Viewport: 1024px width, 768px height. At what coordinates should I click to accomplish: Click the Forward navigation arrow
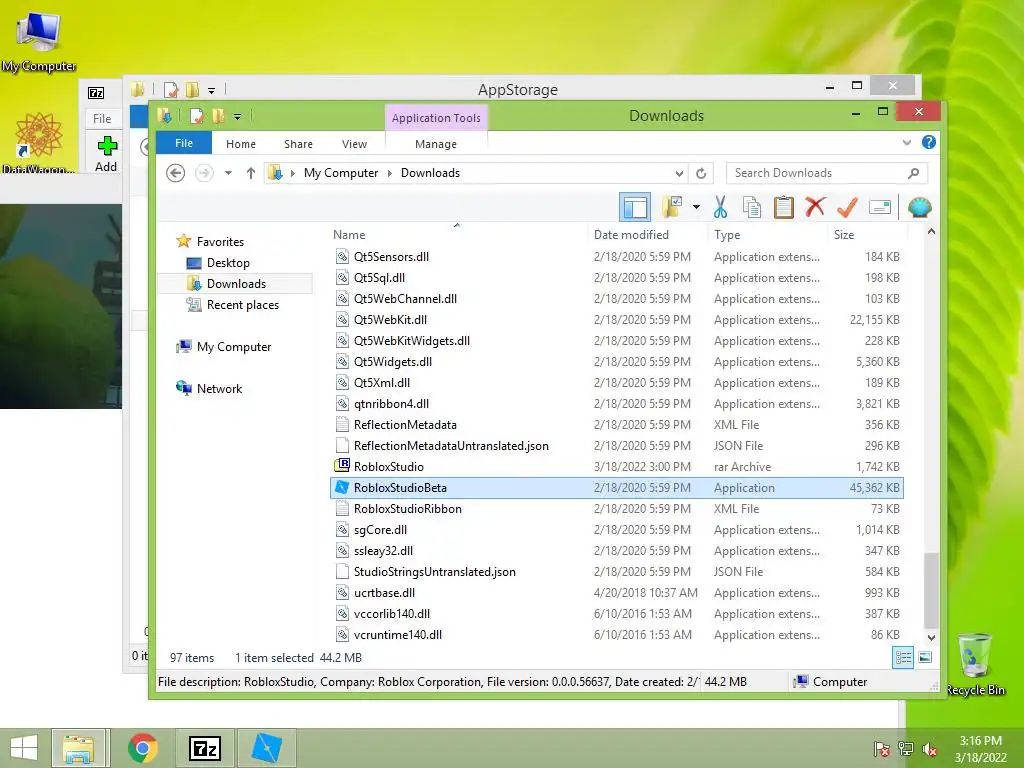click(x=204, y=173)
